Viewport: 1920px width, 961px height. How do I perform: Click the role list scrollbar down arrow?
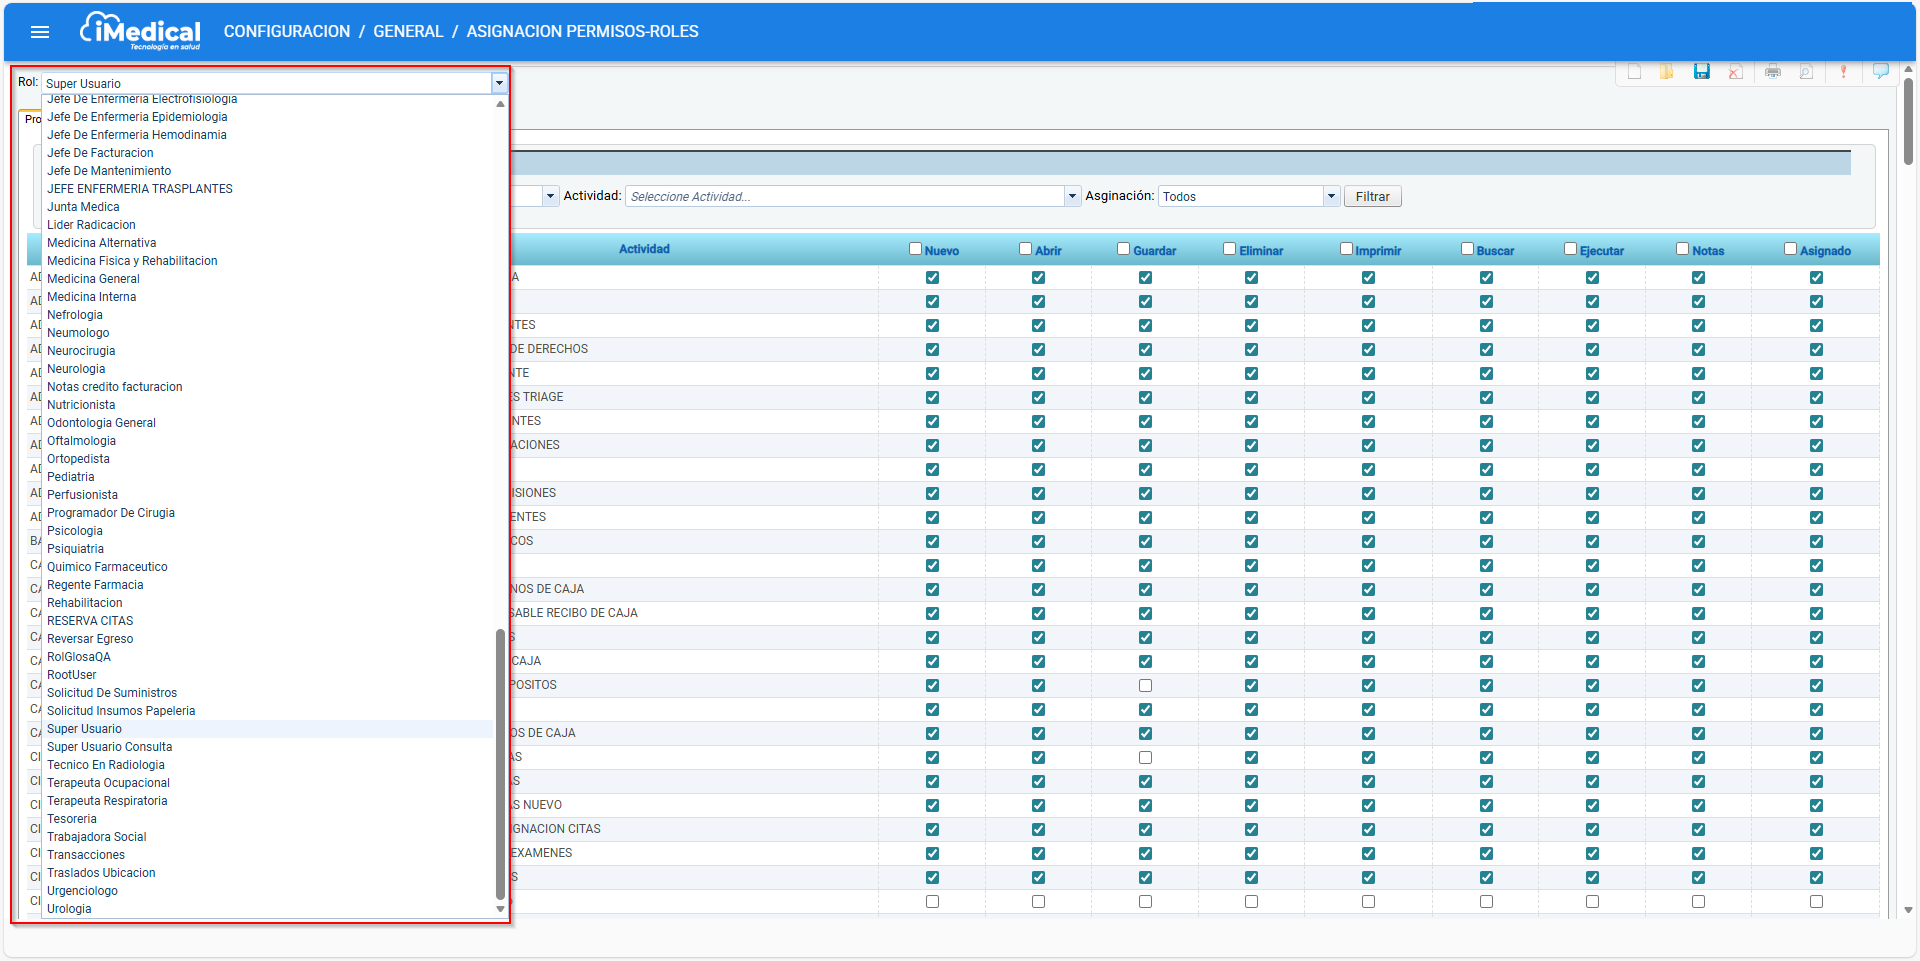(500, 909)
